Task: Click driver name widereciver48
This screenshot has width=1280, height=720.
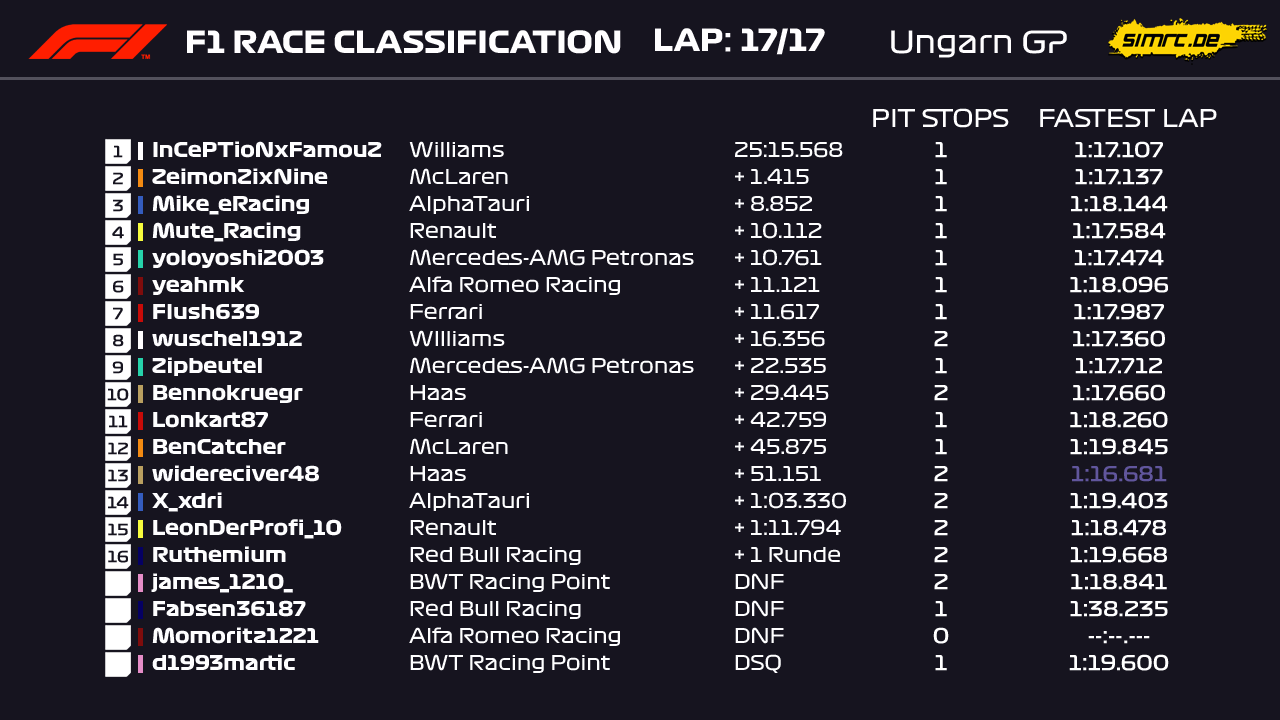Action: [235, 474]
